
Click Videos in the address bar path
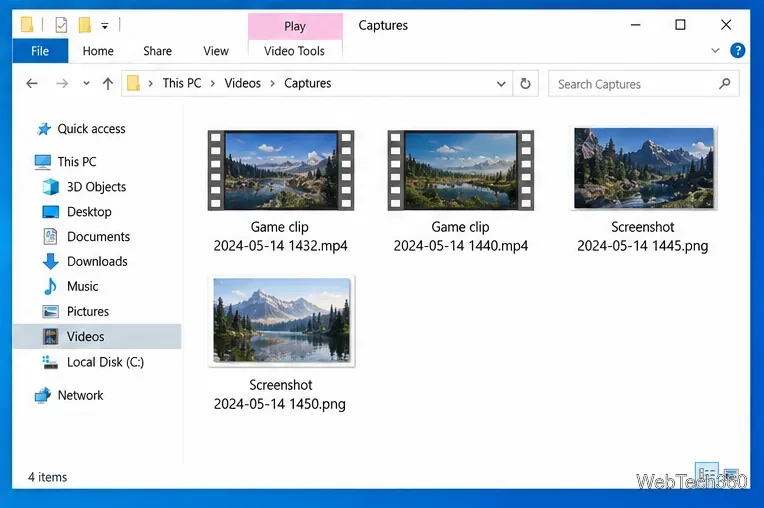coord(243,83)
